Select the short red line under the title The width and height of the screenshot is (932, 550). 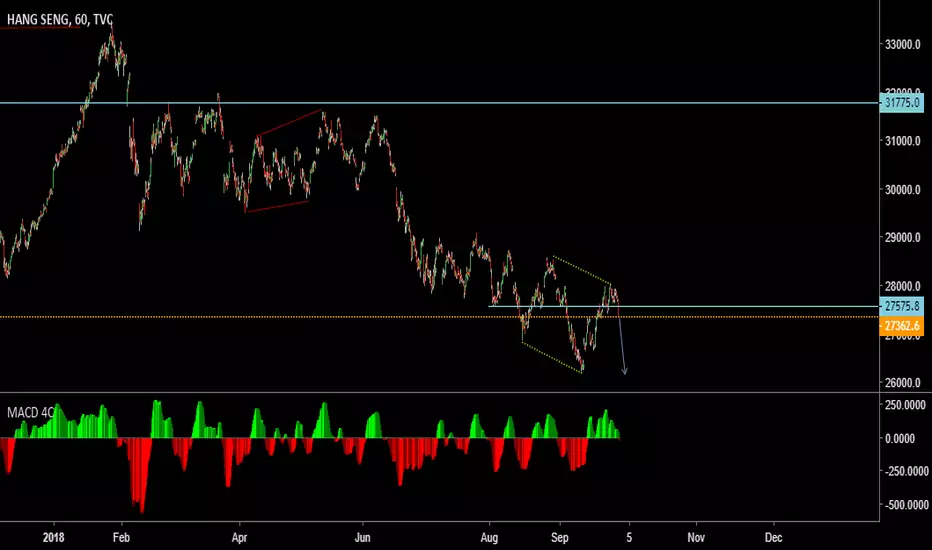(40, 28)
